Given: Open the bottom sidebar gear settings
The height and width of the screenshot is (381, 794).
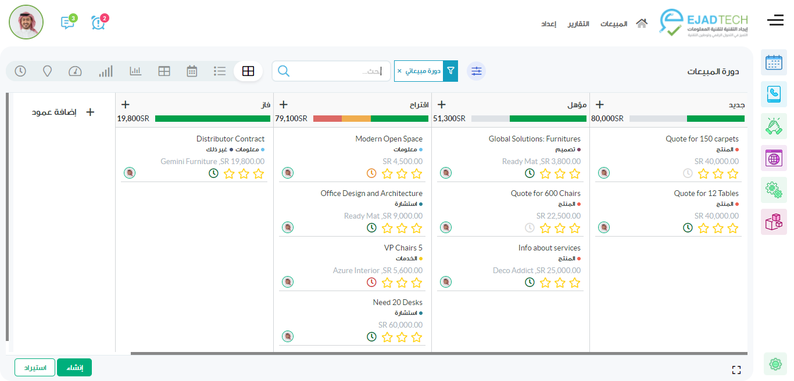Looking at the screenshot, I should pyautogui.click(x=775, y=364).
